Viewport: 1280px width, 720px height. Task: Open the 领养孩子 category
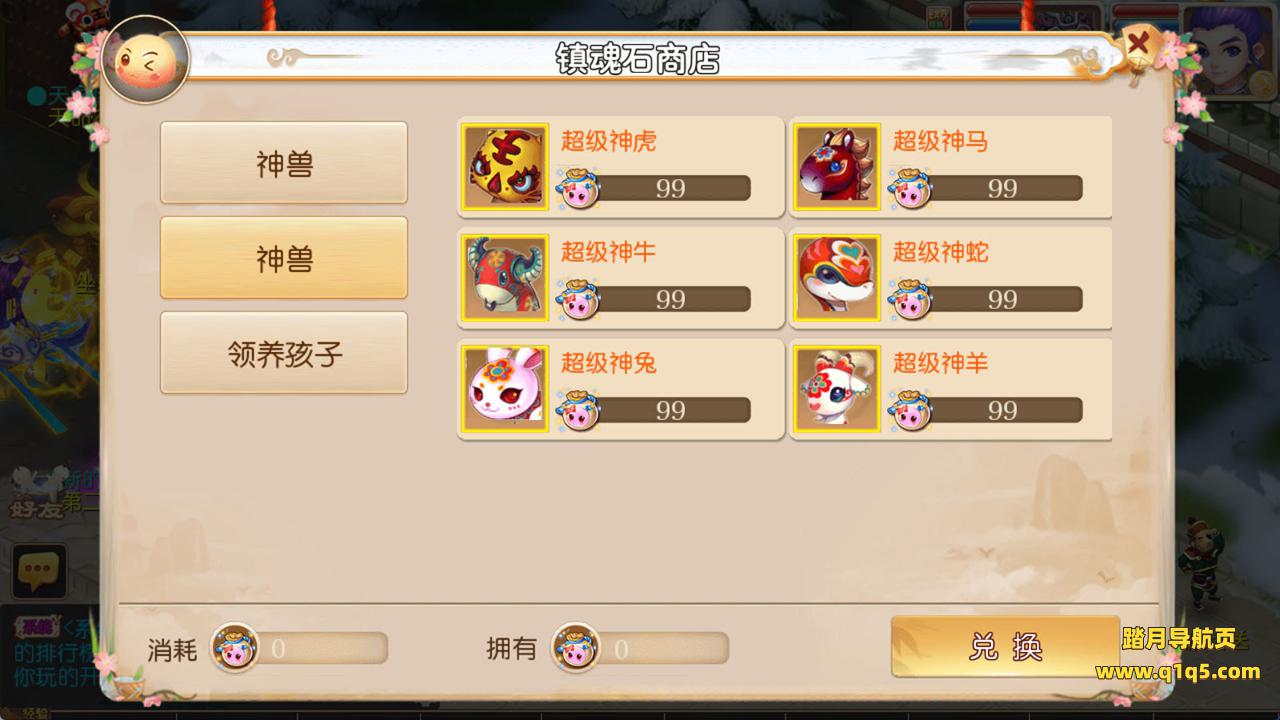point(284,353)
